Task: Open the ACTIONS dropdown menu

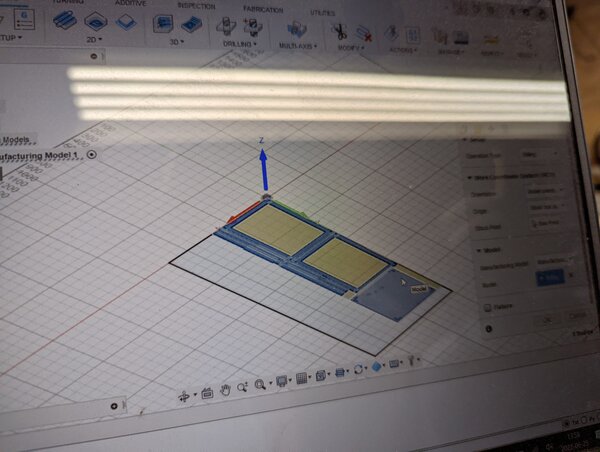Action: pyautogui.click(x=403, y=50)
